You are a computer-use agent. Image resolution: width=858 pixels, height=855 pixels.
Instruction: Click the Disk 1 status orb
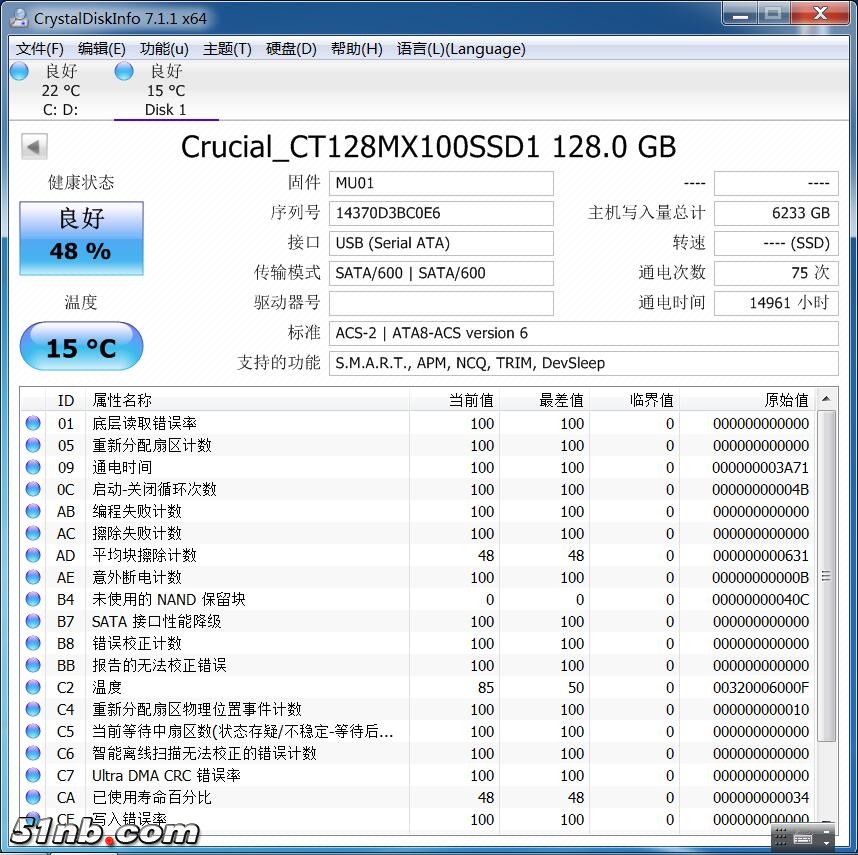coord(124,71)
